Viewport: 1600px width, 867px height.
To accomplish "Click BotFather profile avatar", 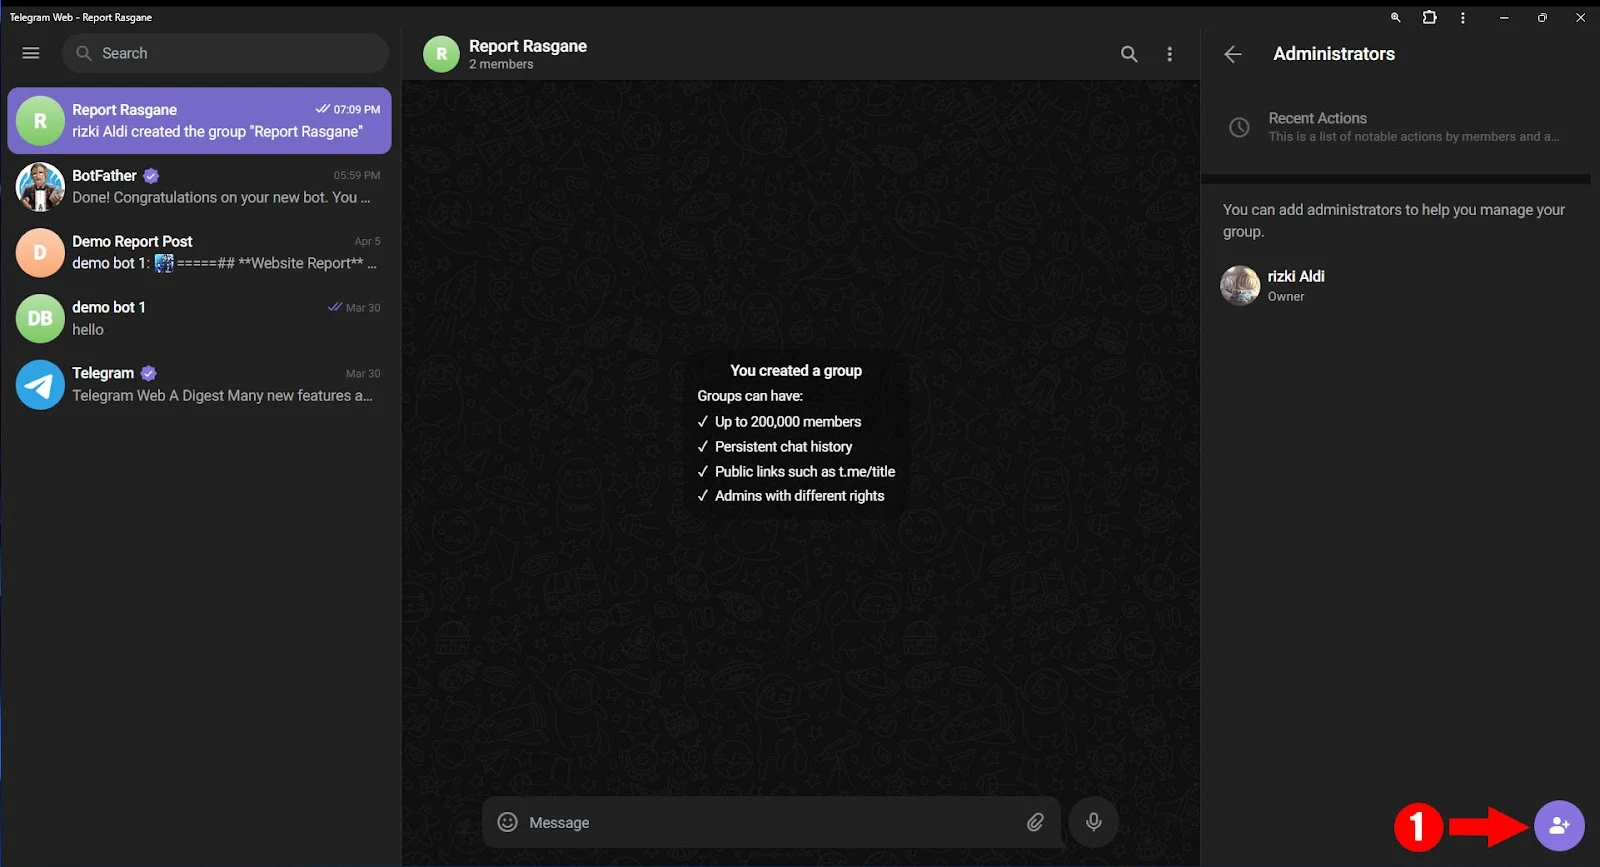I will pos(40,187).
